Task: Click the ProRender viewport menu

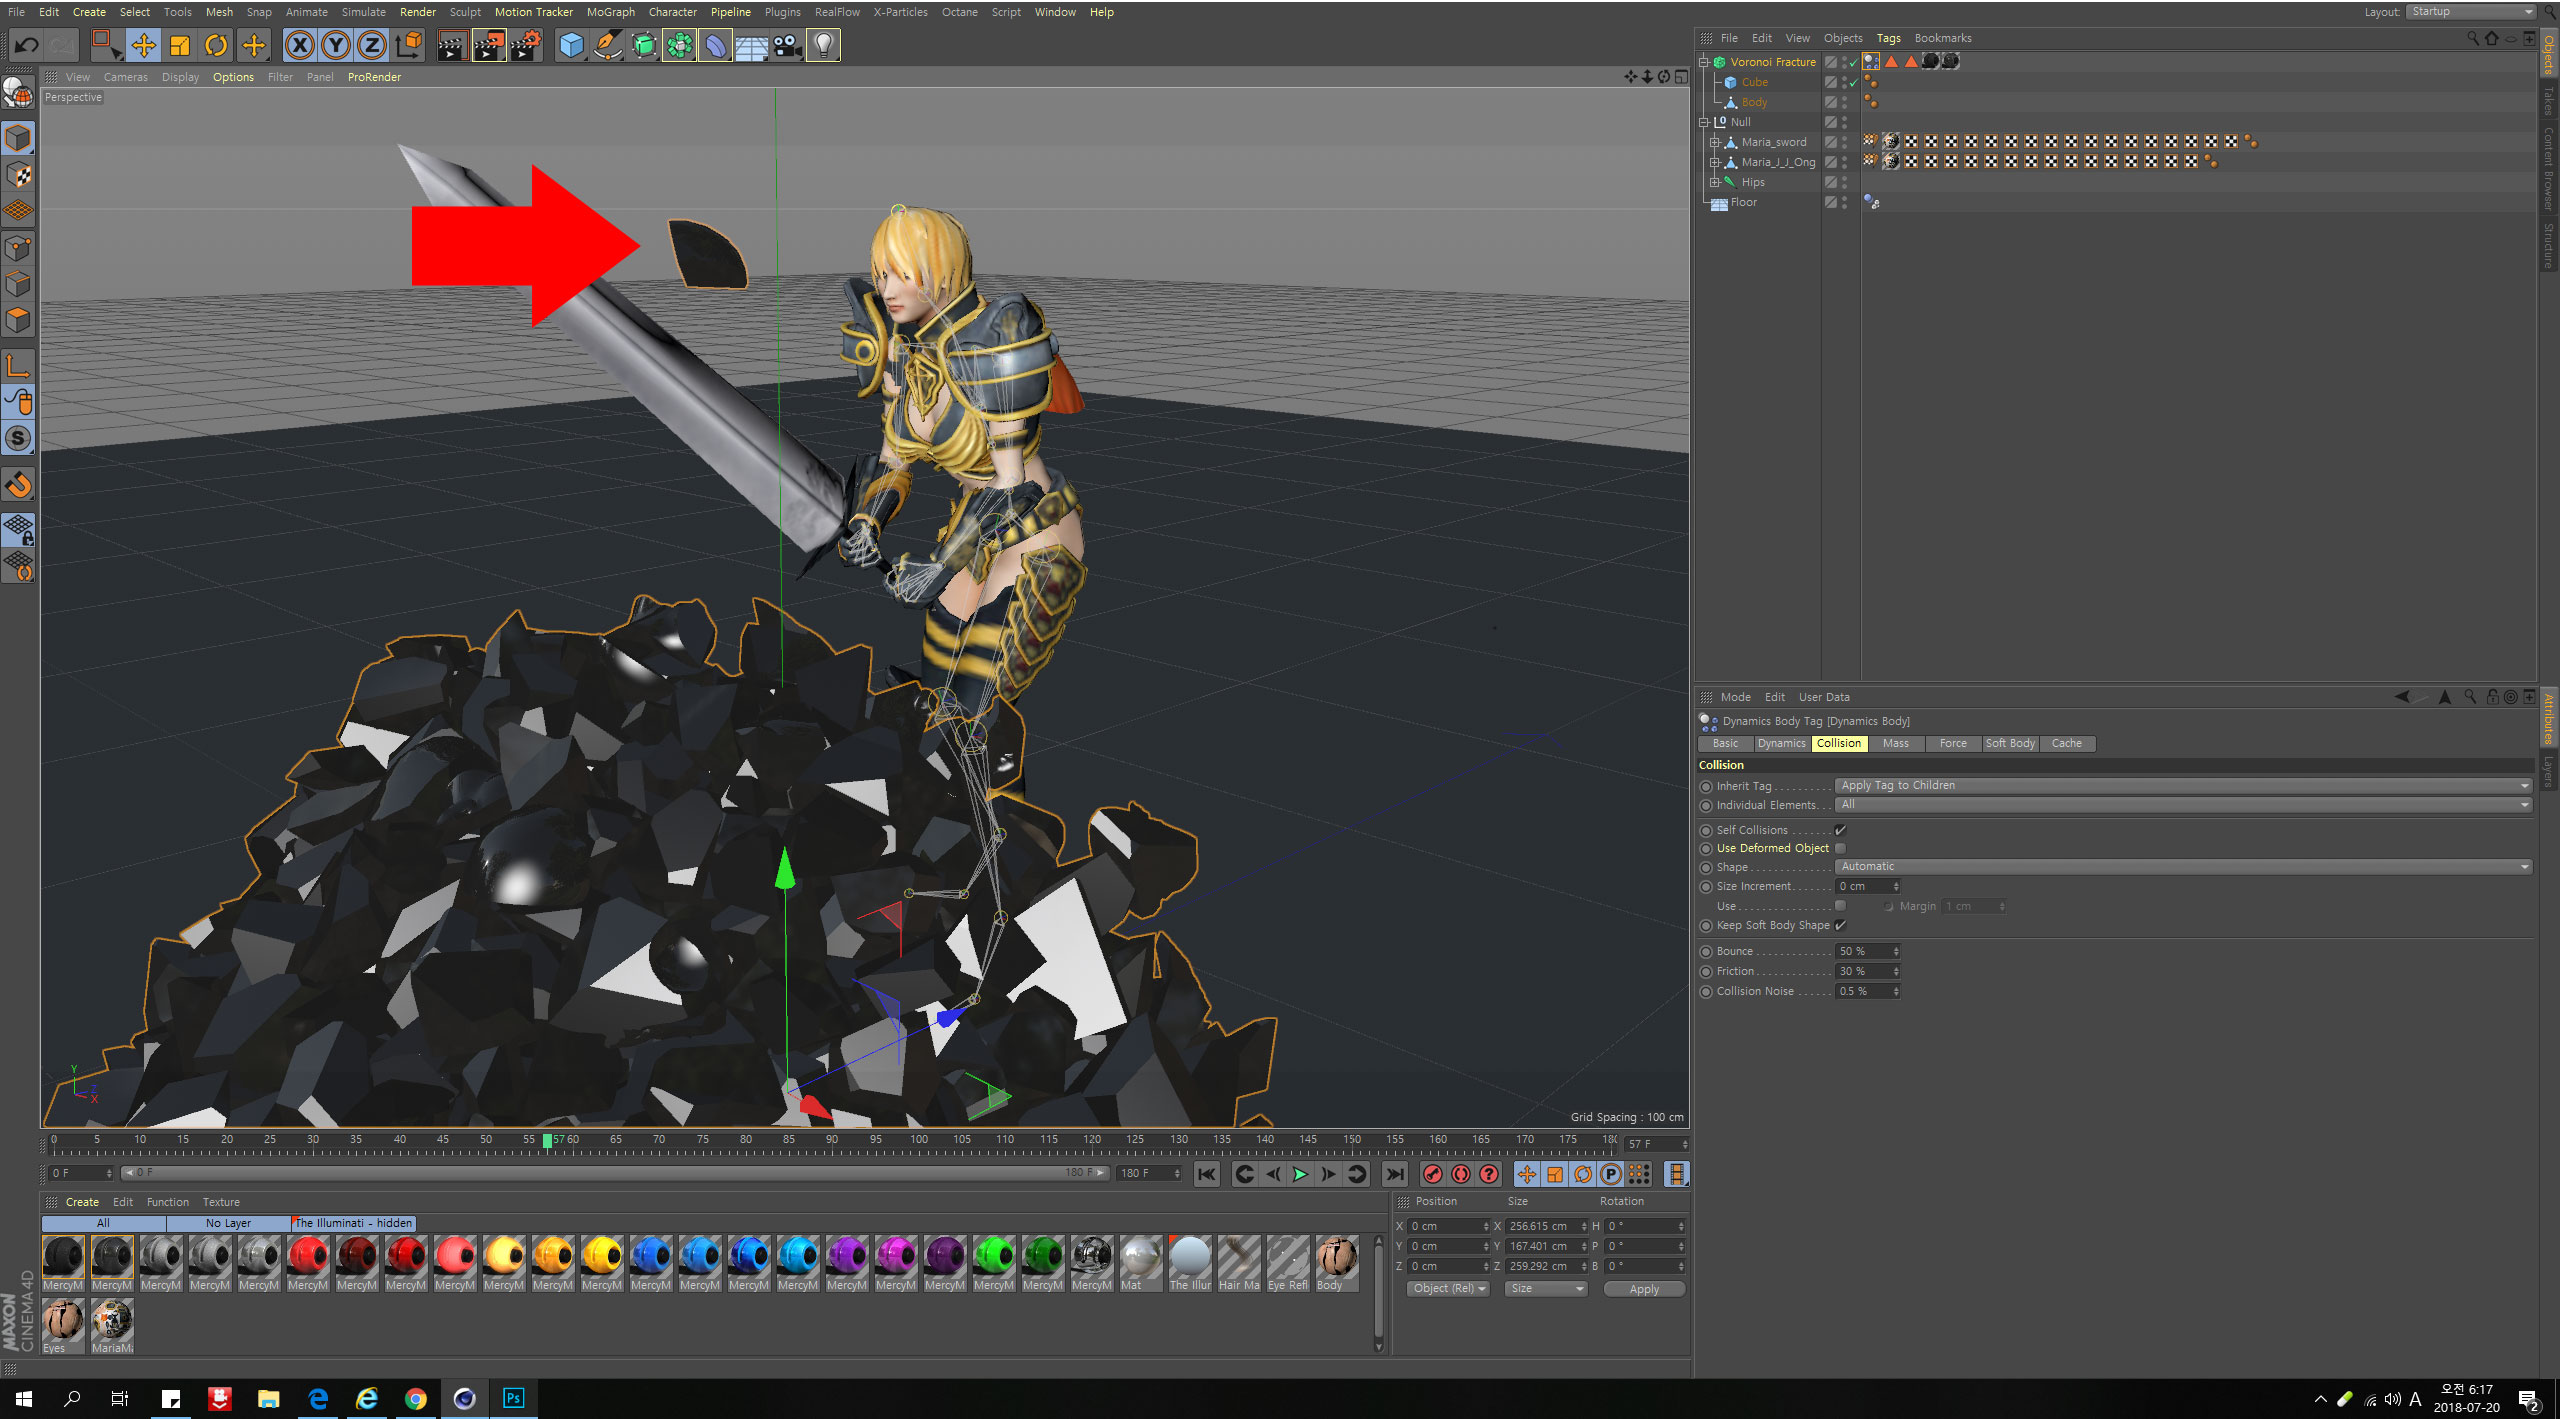Action: pyautogui.click(x=374, y=77)
